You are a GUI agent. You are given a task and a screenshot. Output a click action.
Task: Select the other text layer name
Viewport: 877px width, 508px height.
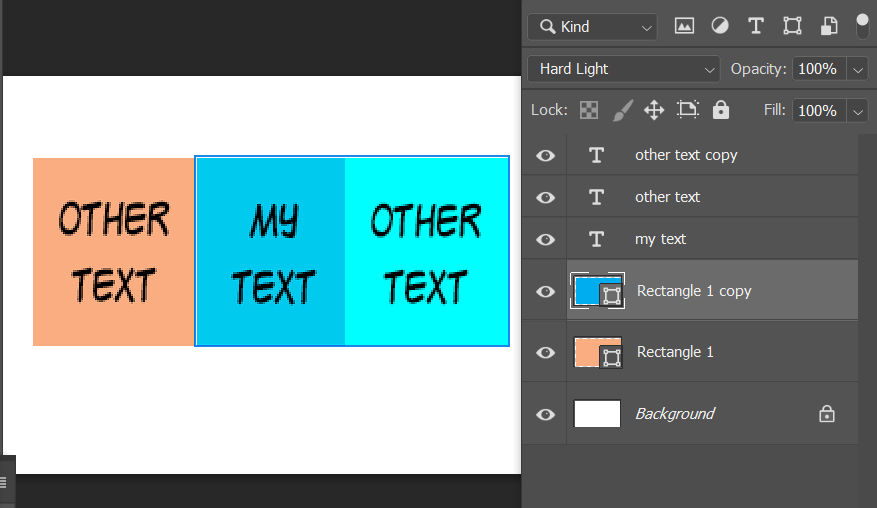coord(667,197)
